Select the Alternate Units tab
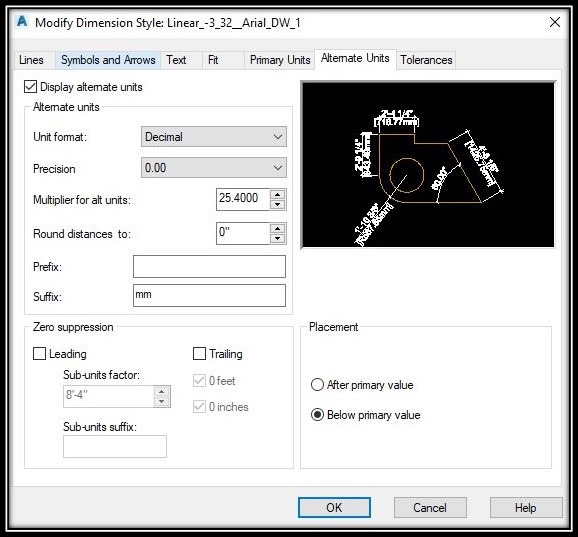The image size is (578, 537). tap(355, 58)
